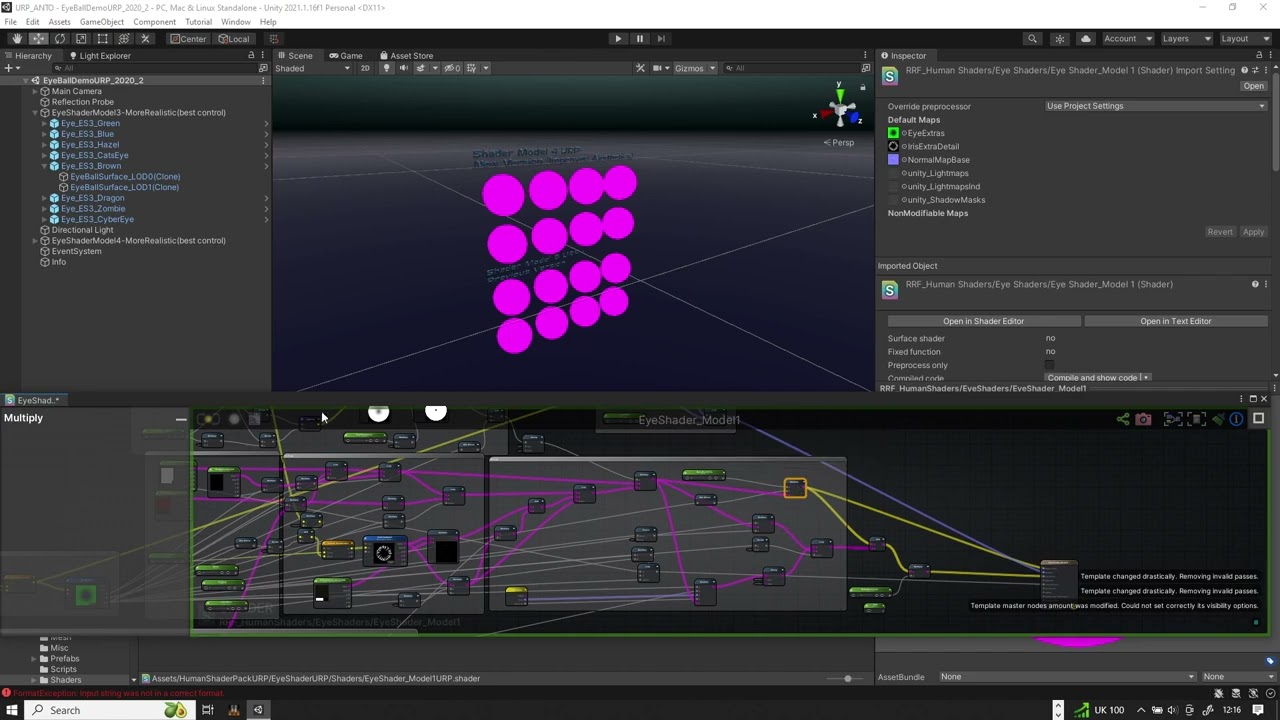Switch to the Asset Store tab
The height and width of the screenshot is (720, 1280).
[x=406, y=56]
